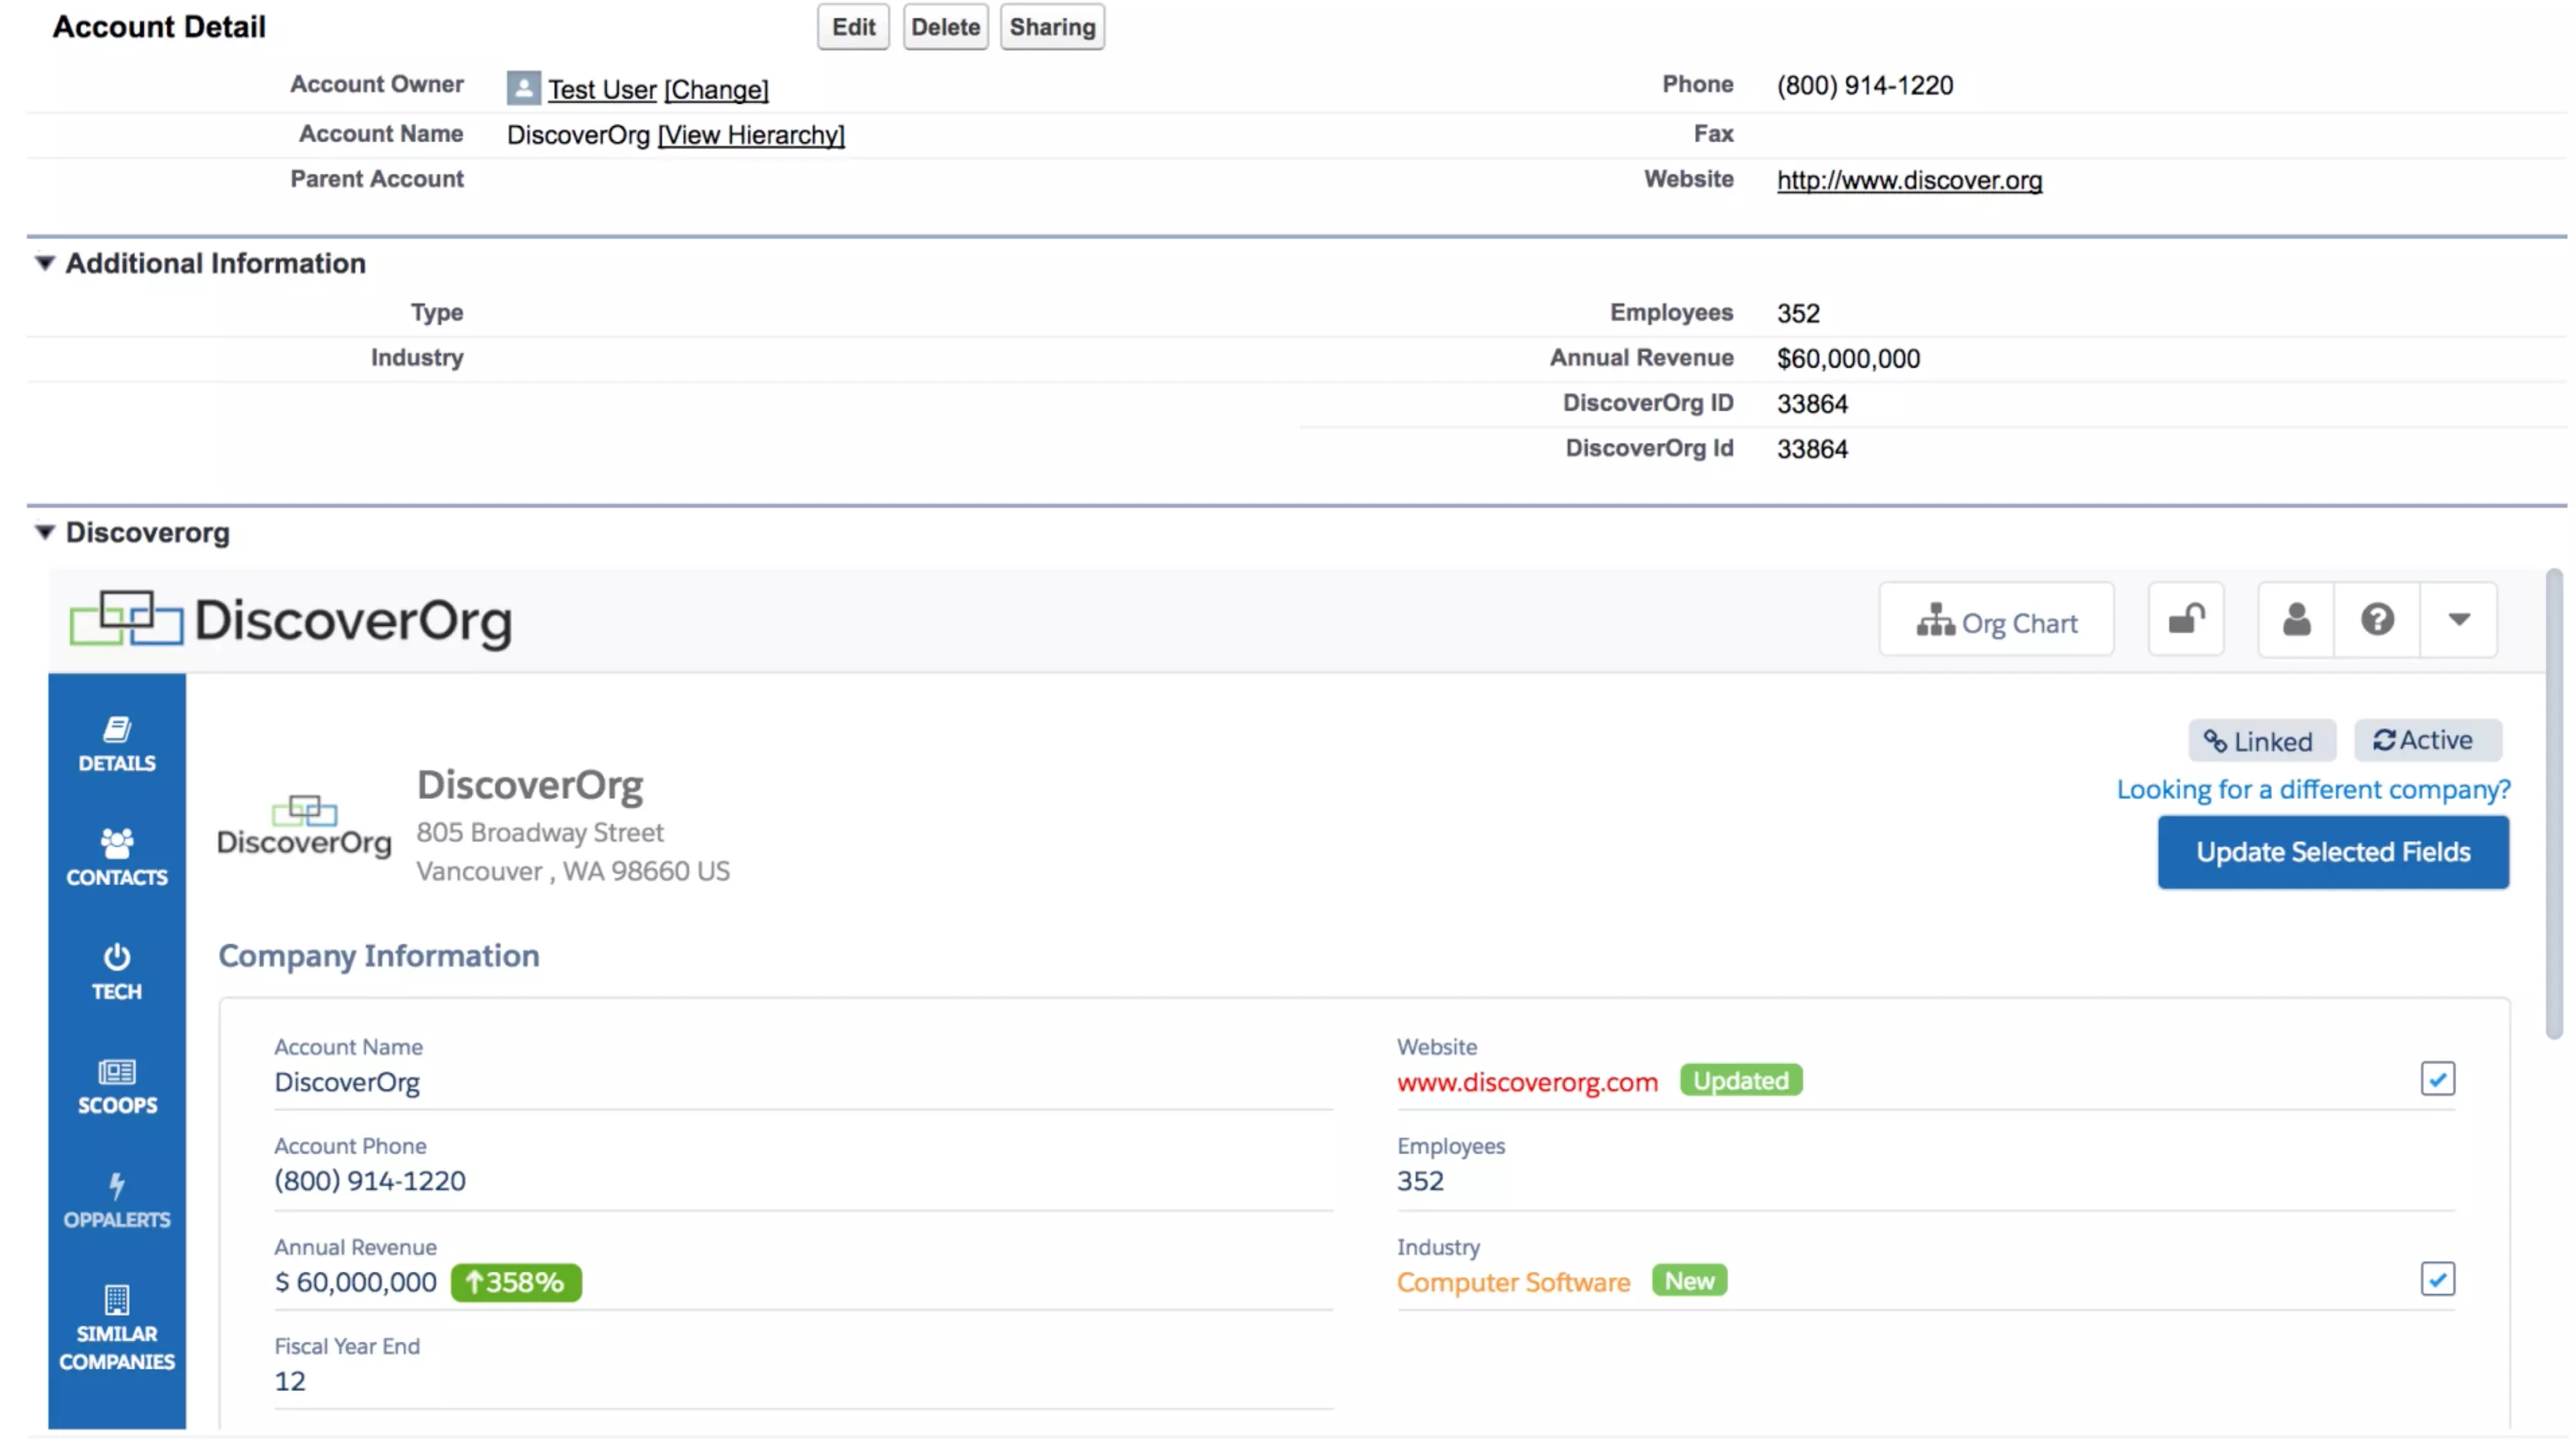Click the unlock padlock icon button

[x=2186, y=620]
